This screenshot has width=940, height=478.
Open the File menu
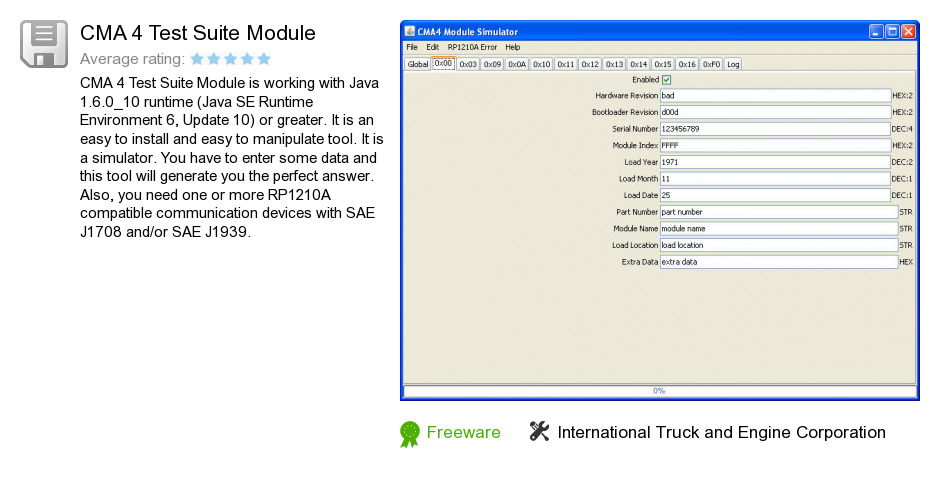pyautogui.click(x=412, y=47)
